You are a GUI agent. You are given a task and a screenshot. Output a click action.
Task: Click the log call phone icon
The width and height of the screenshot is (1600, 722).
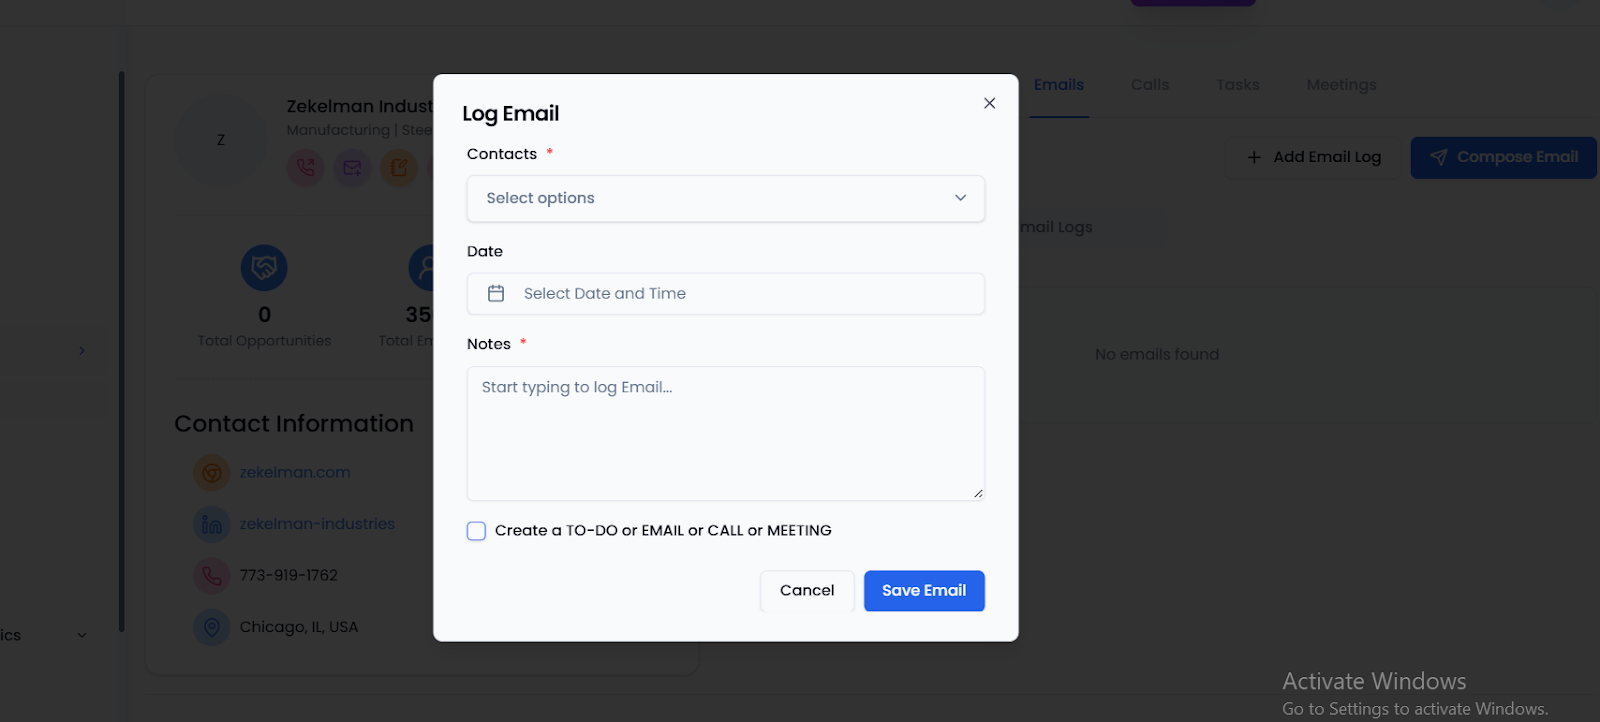pos(306,167)
